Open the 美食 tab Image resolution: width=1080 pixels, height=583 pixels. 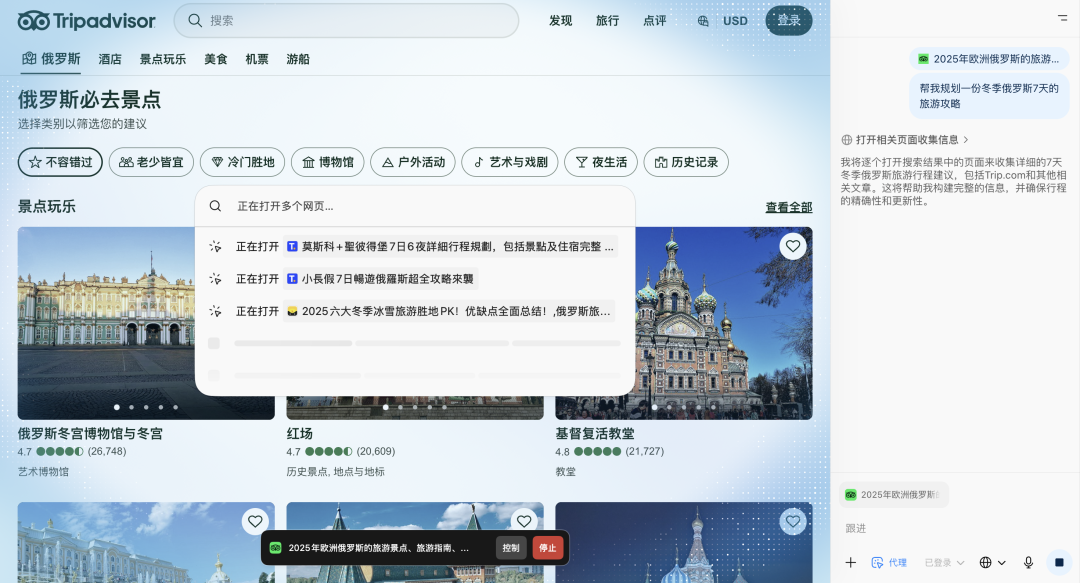pyautogui.click(x=216, y=59)
